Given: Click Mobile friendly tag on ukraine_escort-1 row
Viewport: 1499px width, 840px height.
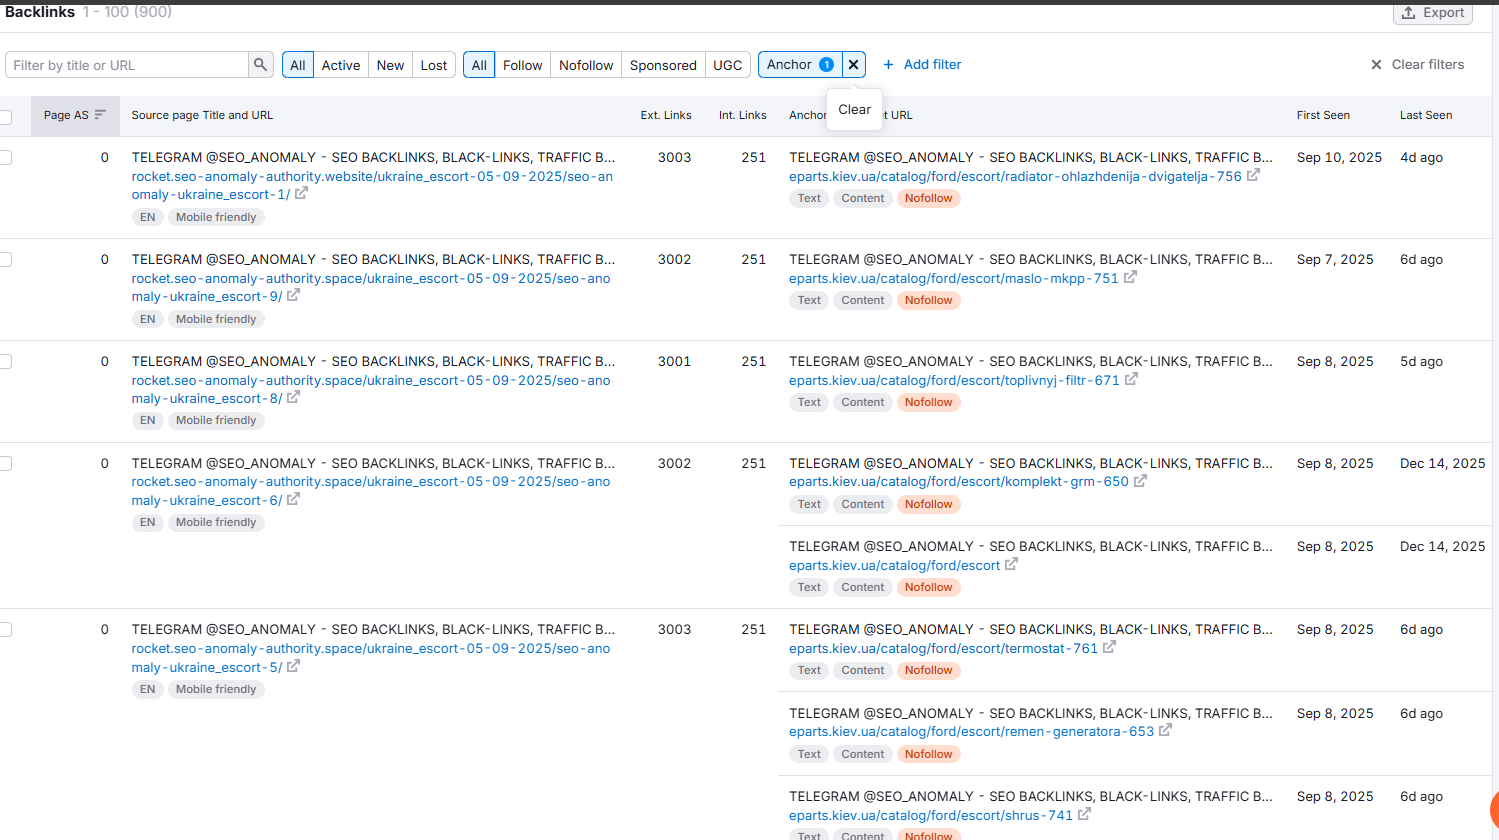Looking at the screenshot, I should pyautogui.click(x=216, y=217).
